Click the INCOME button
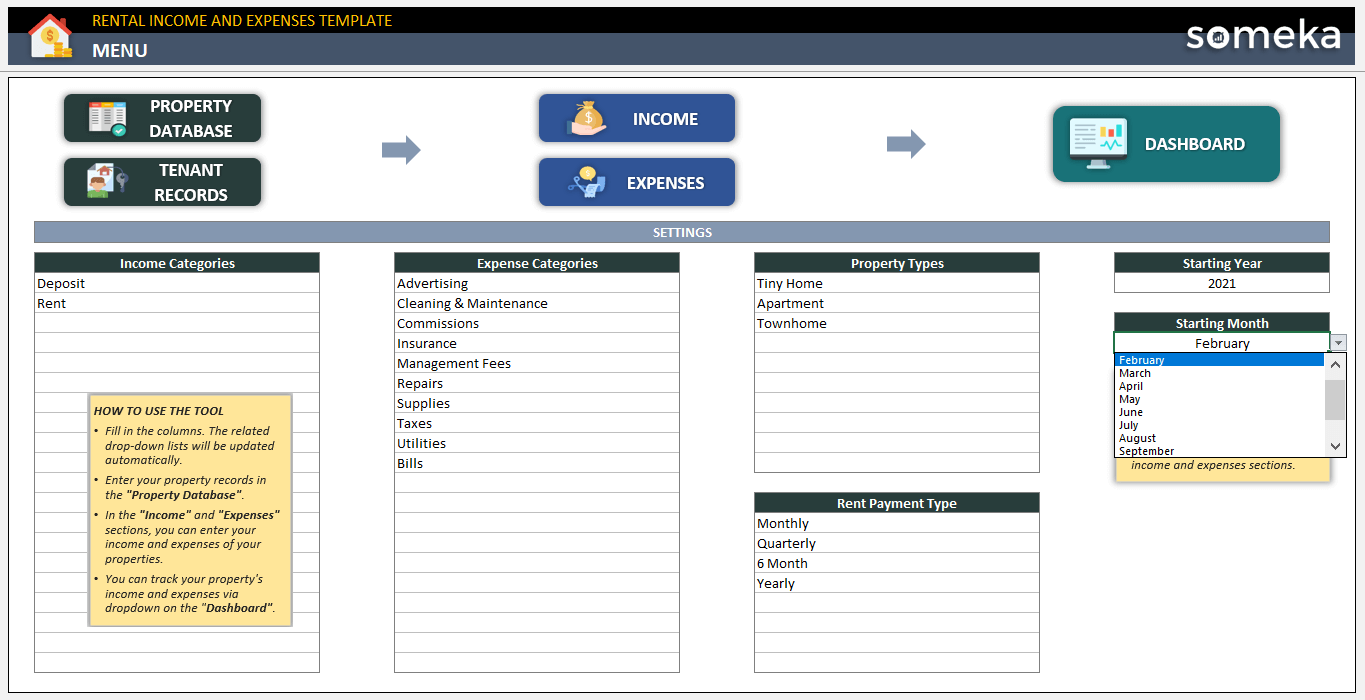This screenshot has height=700, width=1365. (x=637, y=117)
